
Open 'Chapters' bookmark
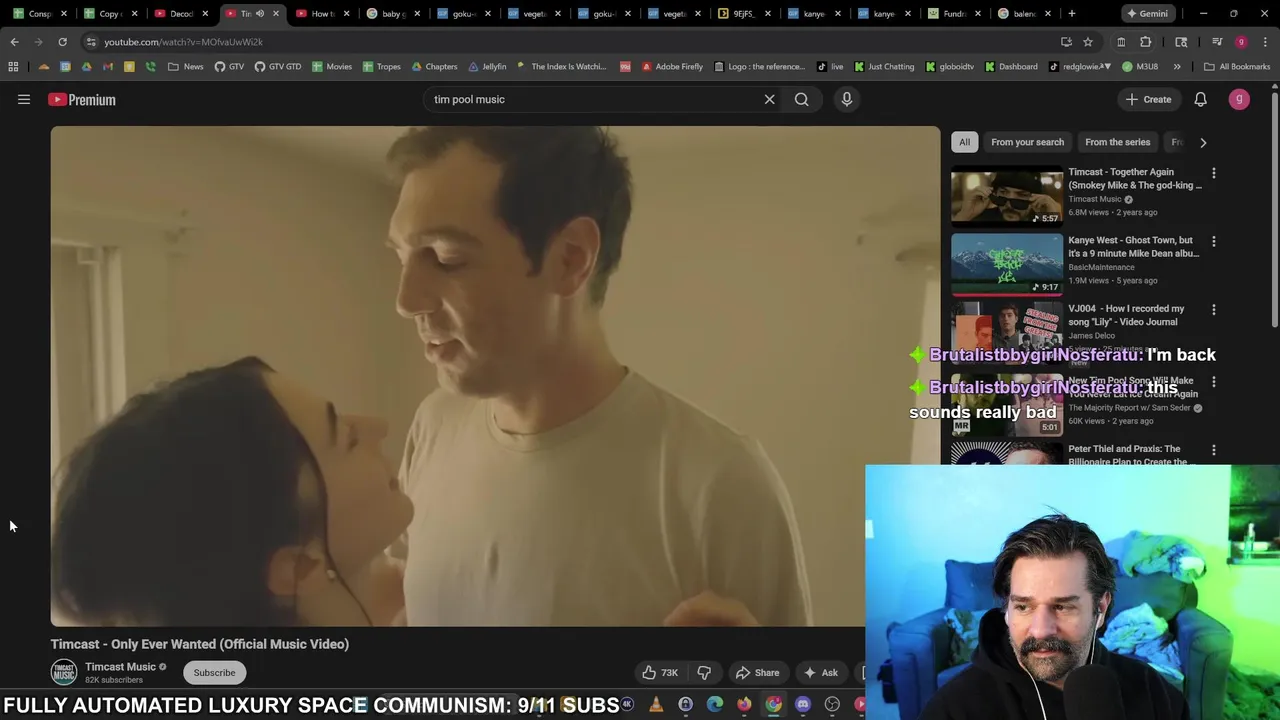click(434, 67)
